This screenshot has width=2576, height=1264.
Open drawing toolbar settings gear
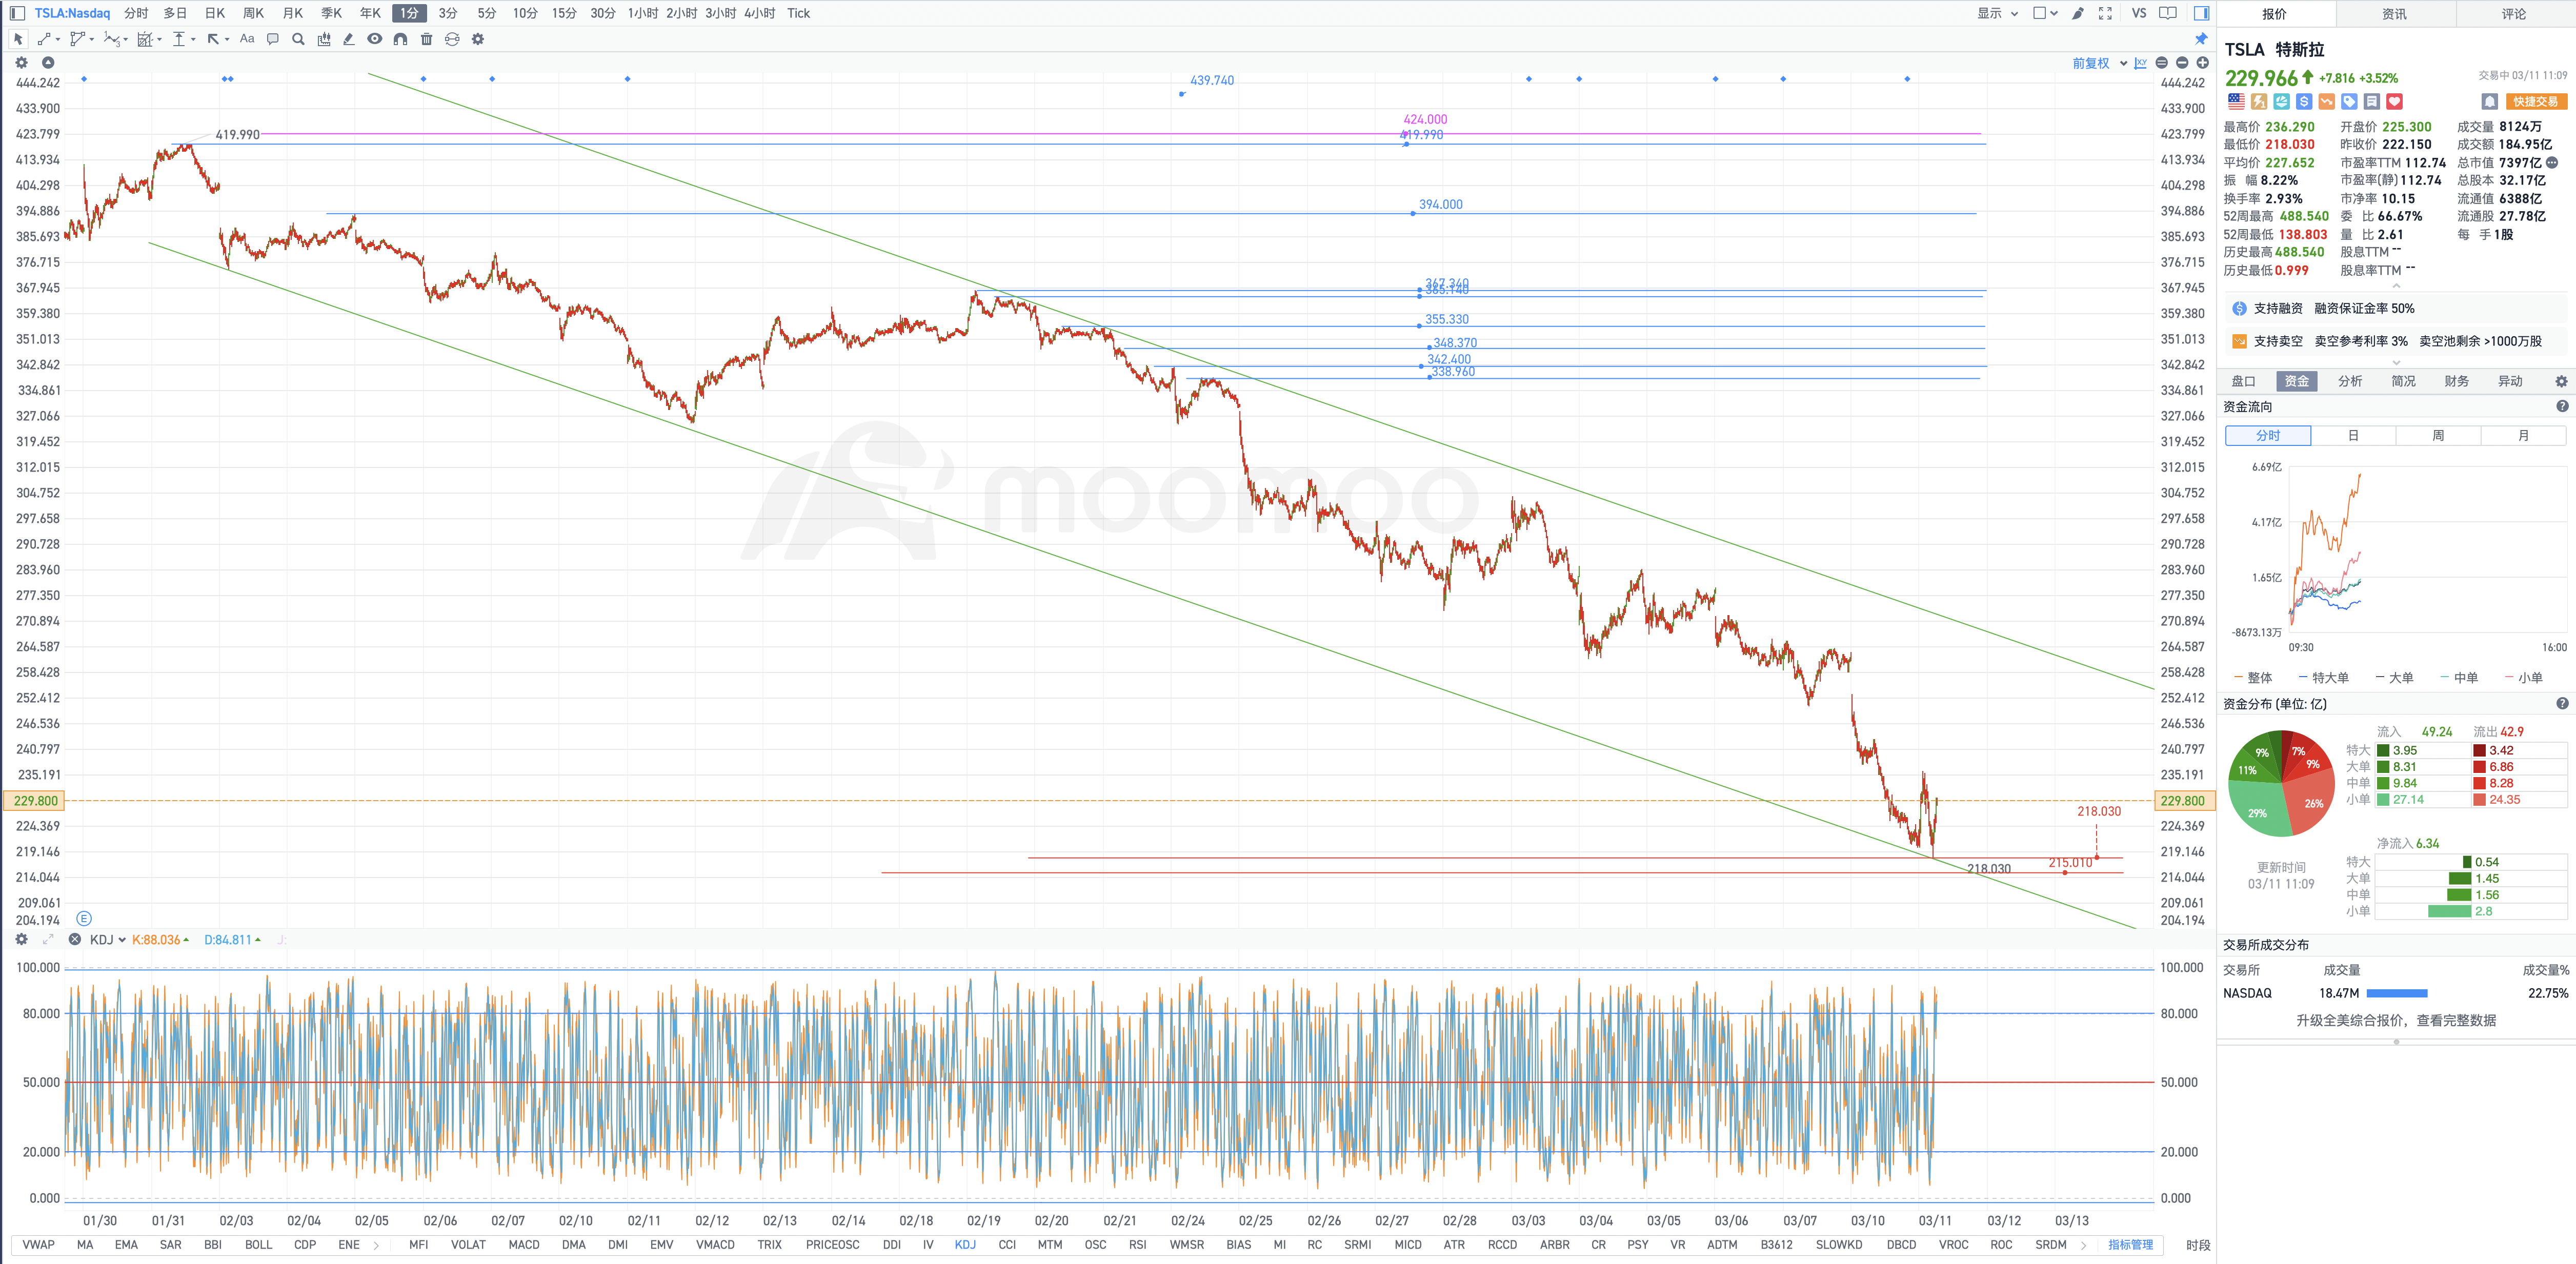point(478,39)
